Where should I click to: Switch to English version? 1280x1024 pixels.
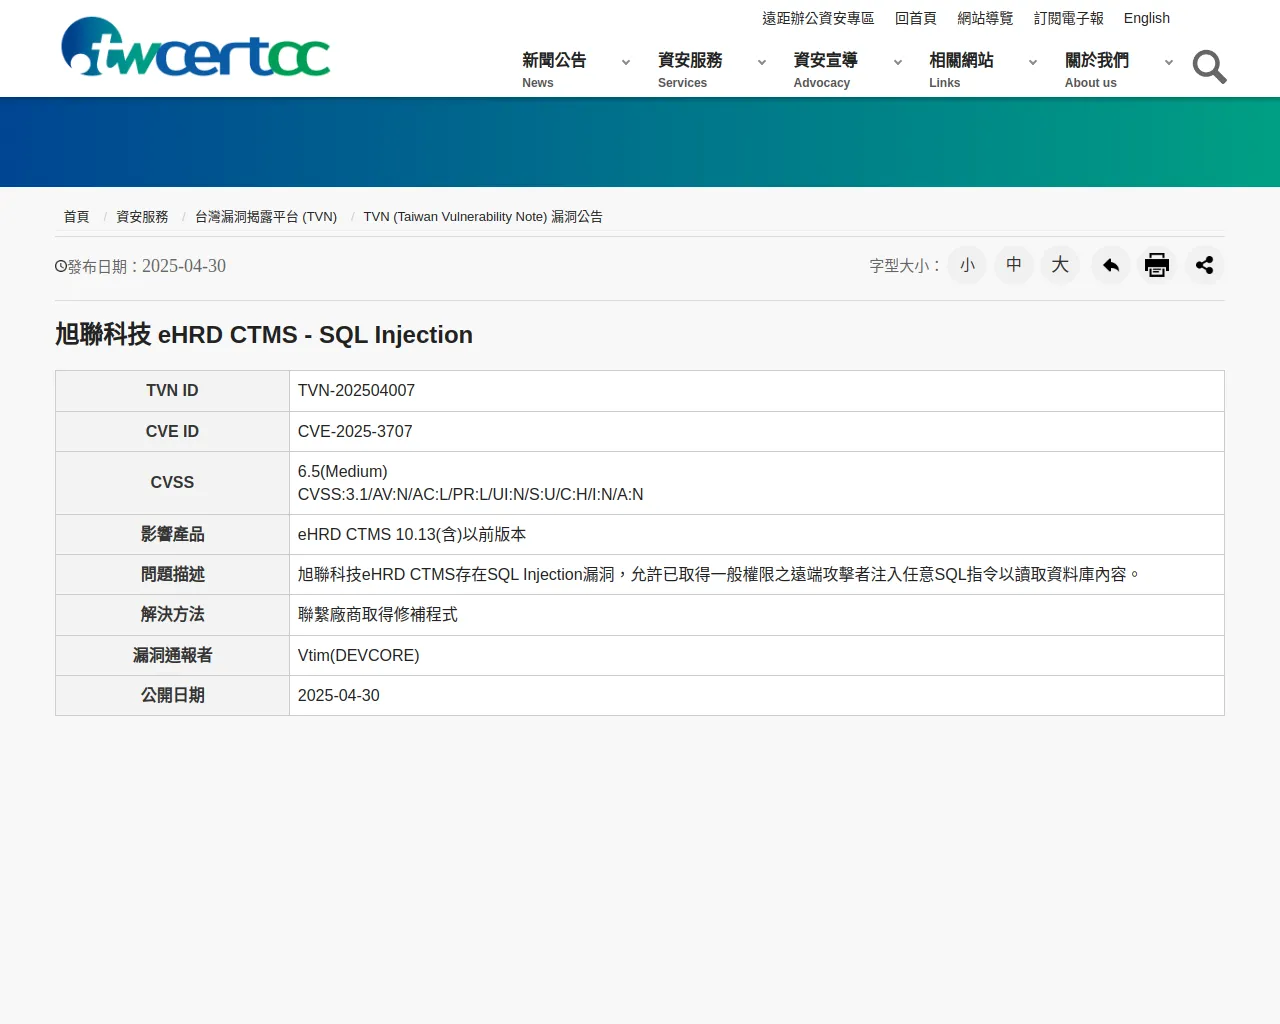click(1146, 18)
